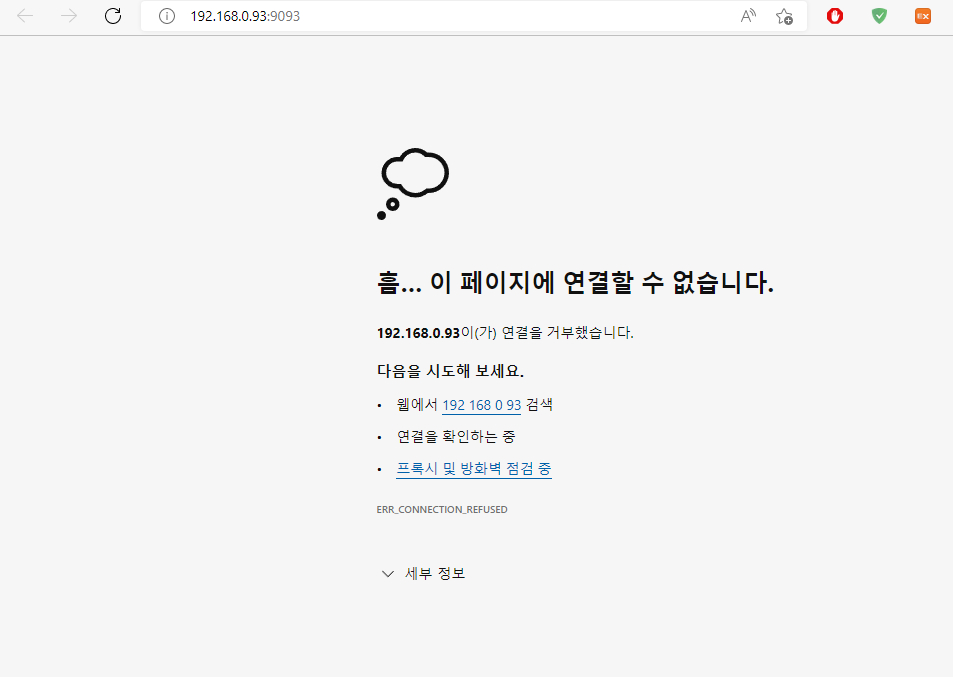Open site information icon in address bar
The width and height of the screenshot is (953, 677).
coord(167,16)
